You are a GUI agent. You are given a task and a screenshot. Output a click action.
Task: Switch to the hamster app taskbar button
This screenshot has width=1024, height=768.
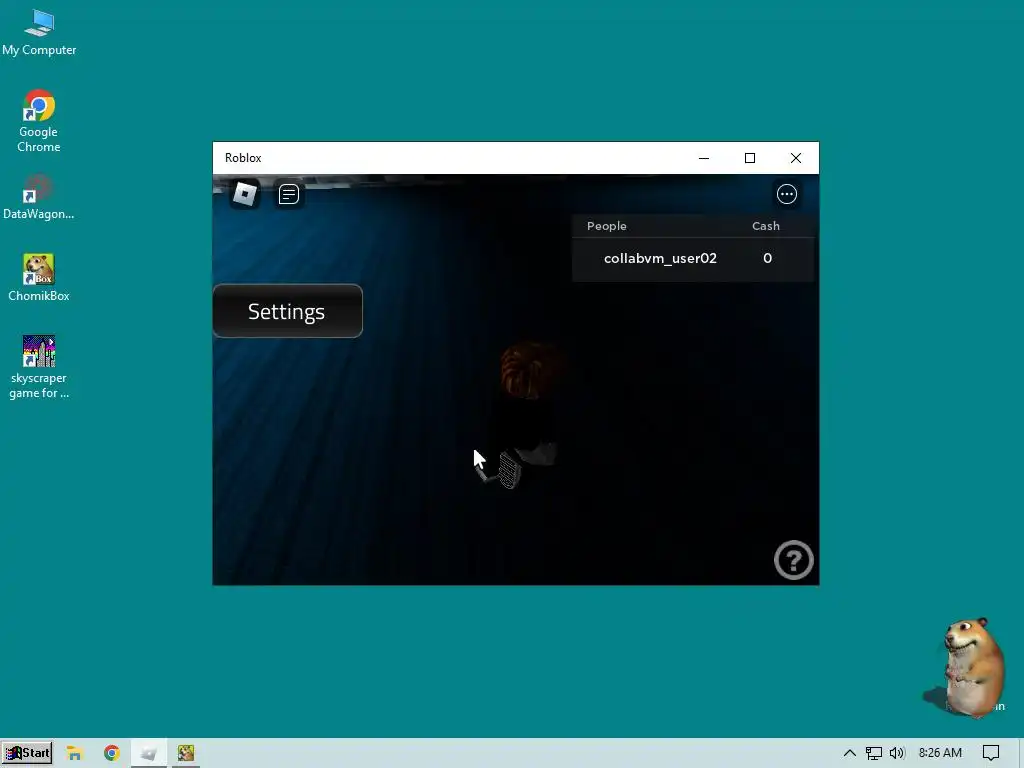point(186,753)
